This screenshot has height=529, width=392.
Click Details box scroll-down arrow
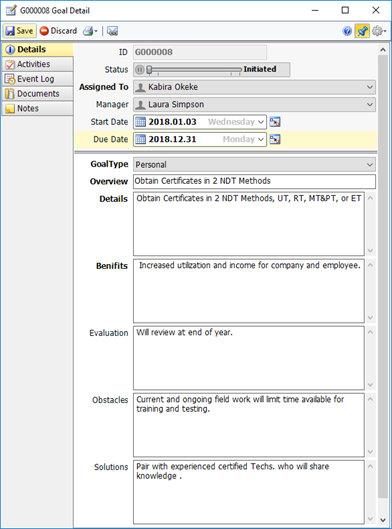pyautogui.click(x=370, y=250)
